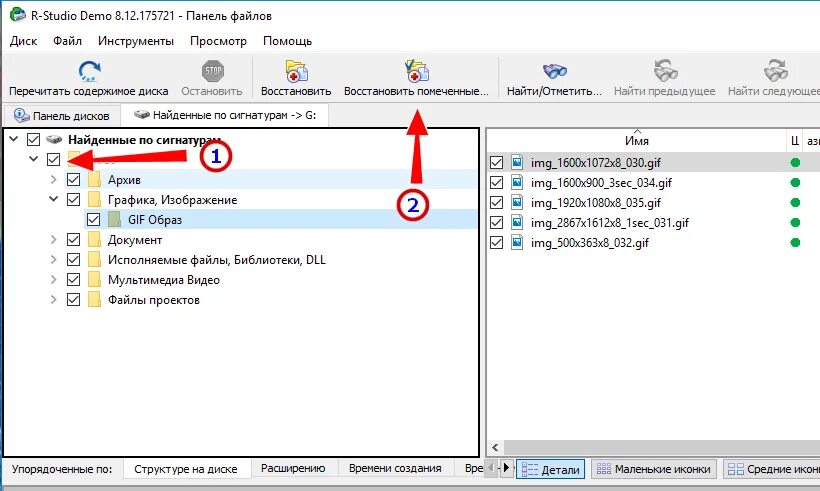Open the Просмотр menu
This screenshot has width=820, height=491.
(x=219, y=41)
